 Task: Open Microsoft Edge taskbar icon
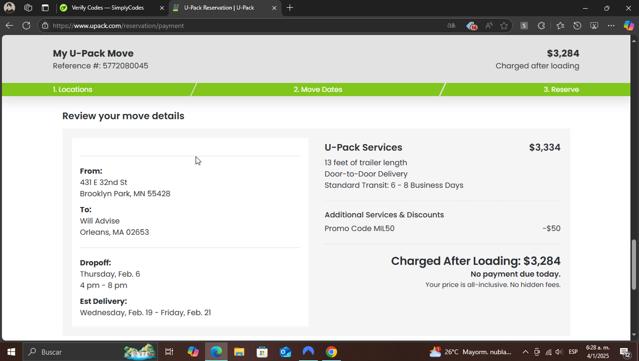click(216, 352)
